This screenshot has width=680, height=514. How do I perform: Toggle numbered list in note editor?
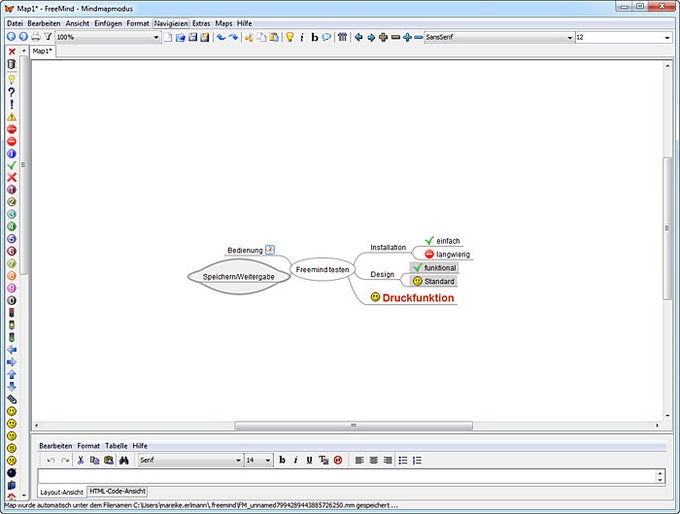pyautogui.click(x=417, y=460)
